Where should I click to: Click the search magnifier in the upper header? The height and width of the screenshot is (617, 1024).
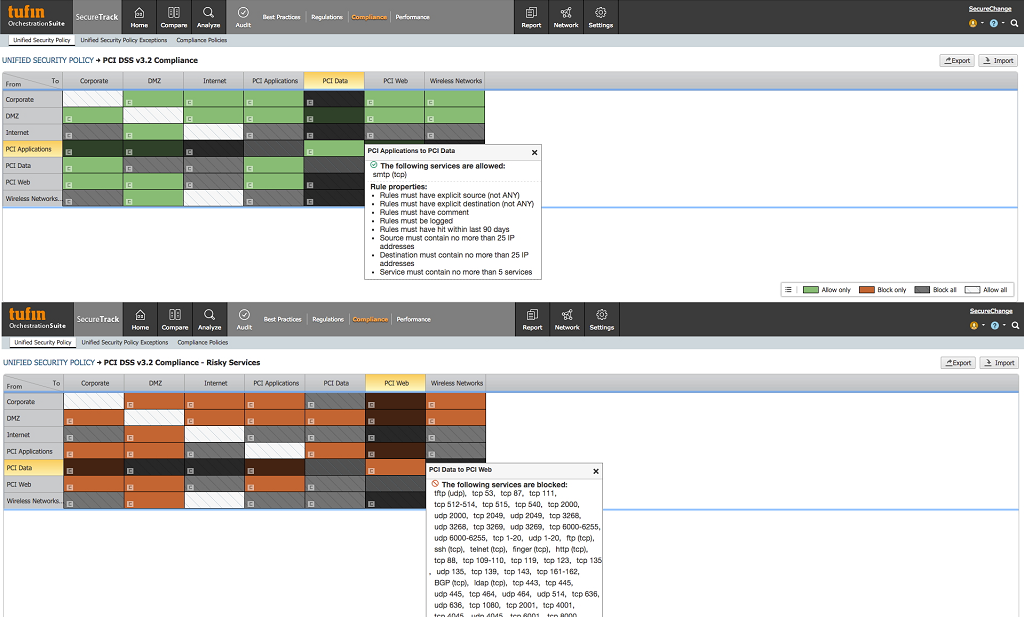tap(1015, 22)
